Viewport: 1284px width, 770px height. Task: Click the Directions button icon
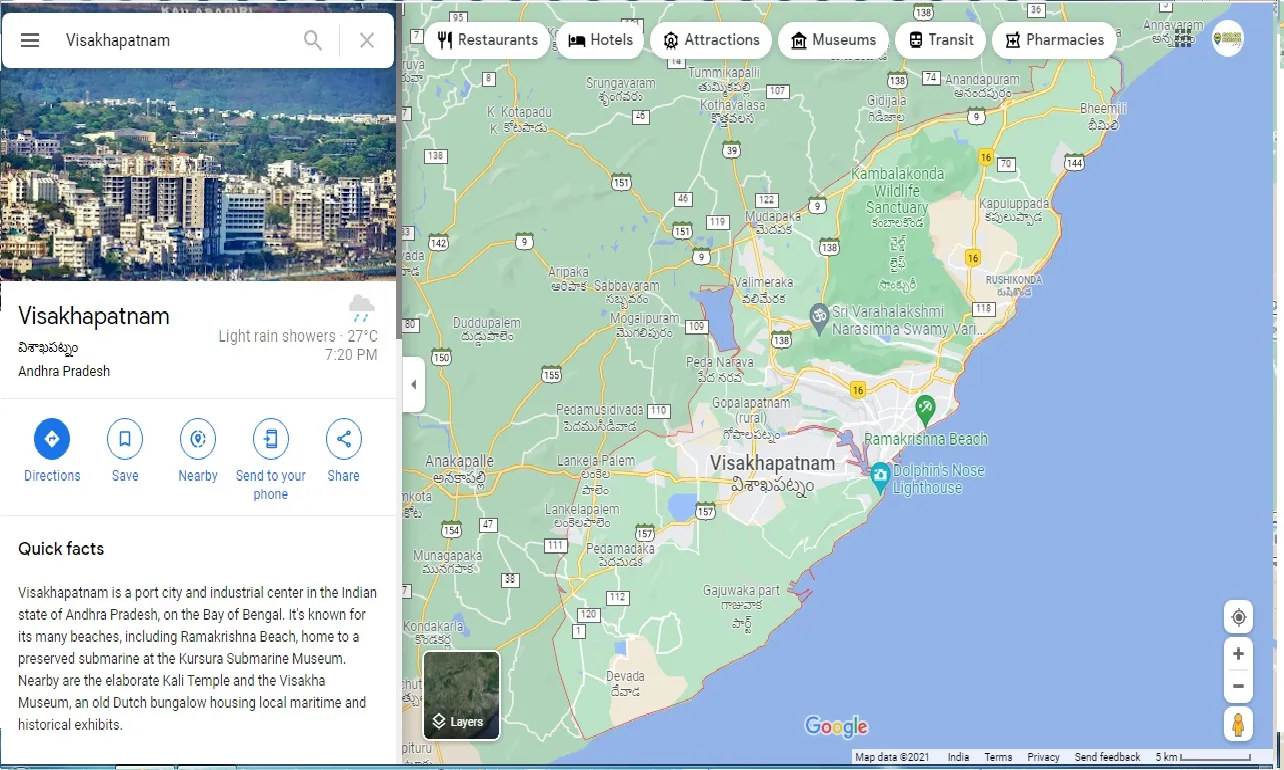52,439
